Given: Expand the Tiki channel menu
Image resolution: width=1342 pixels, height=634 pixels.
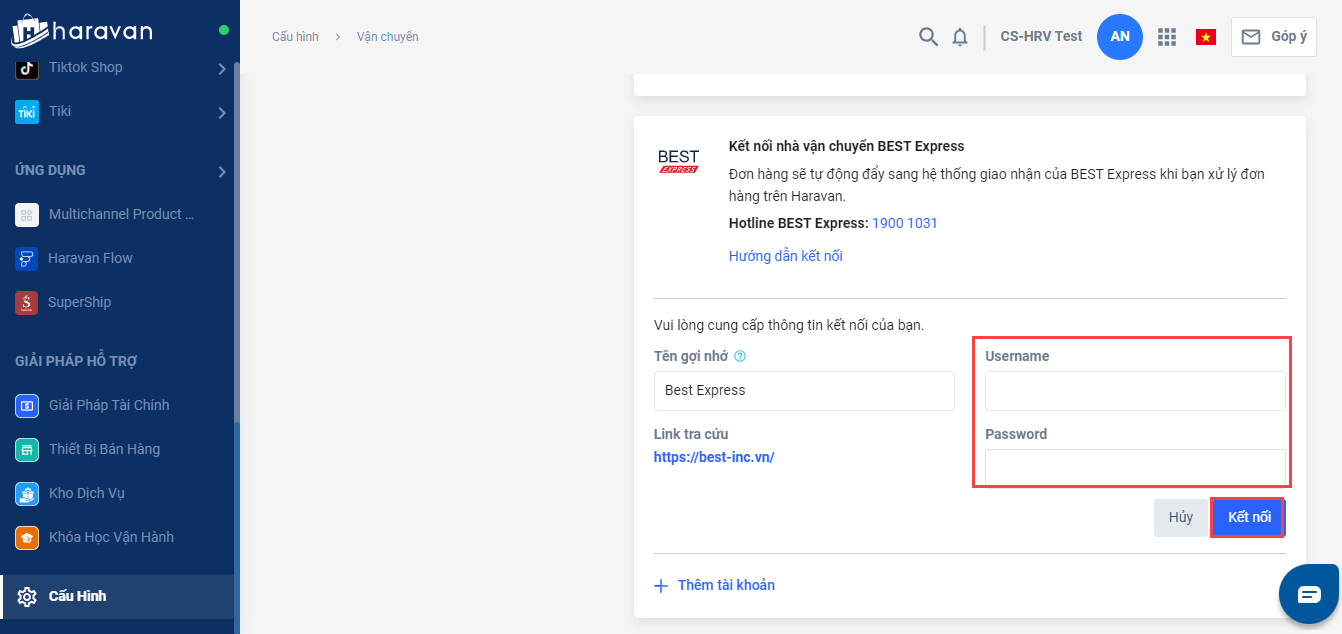Looking at the screenshot, I should coord(221,112).
